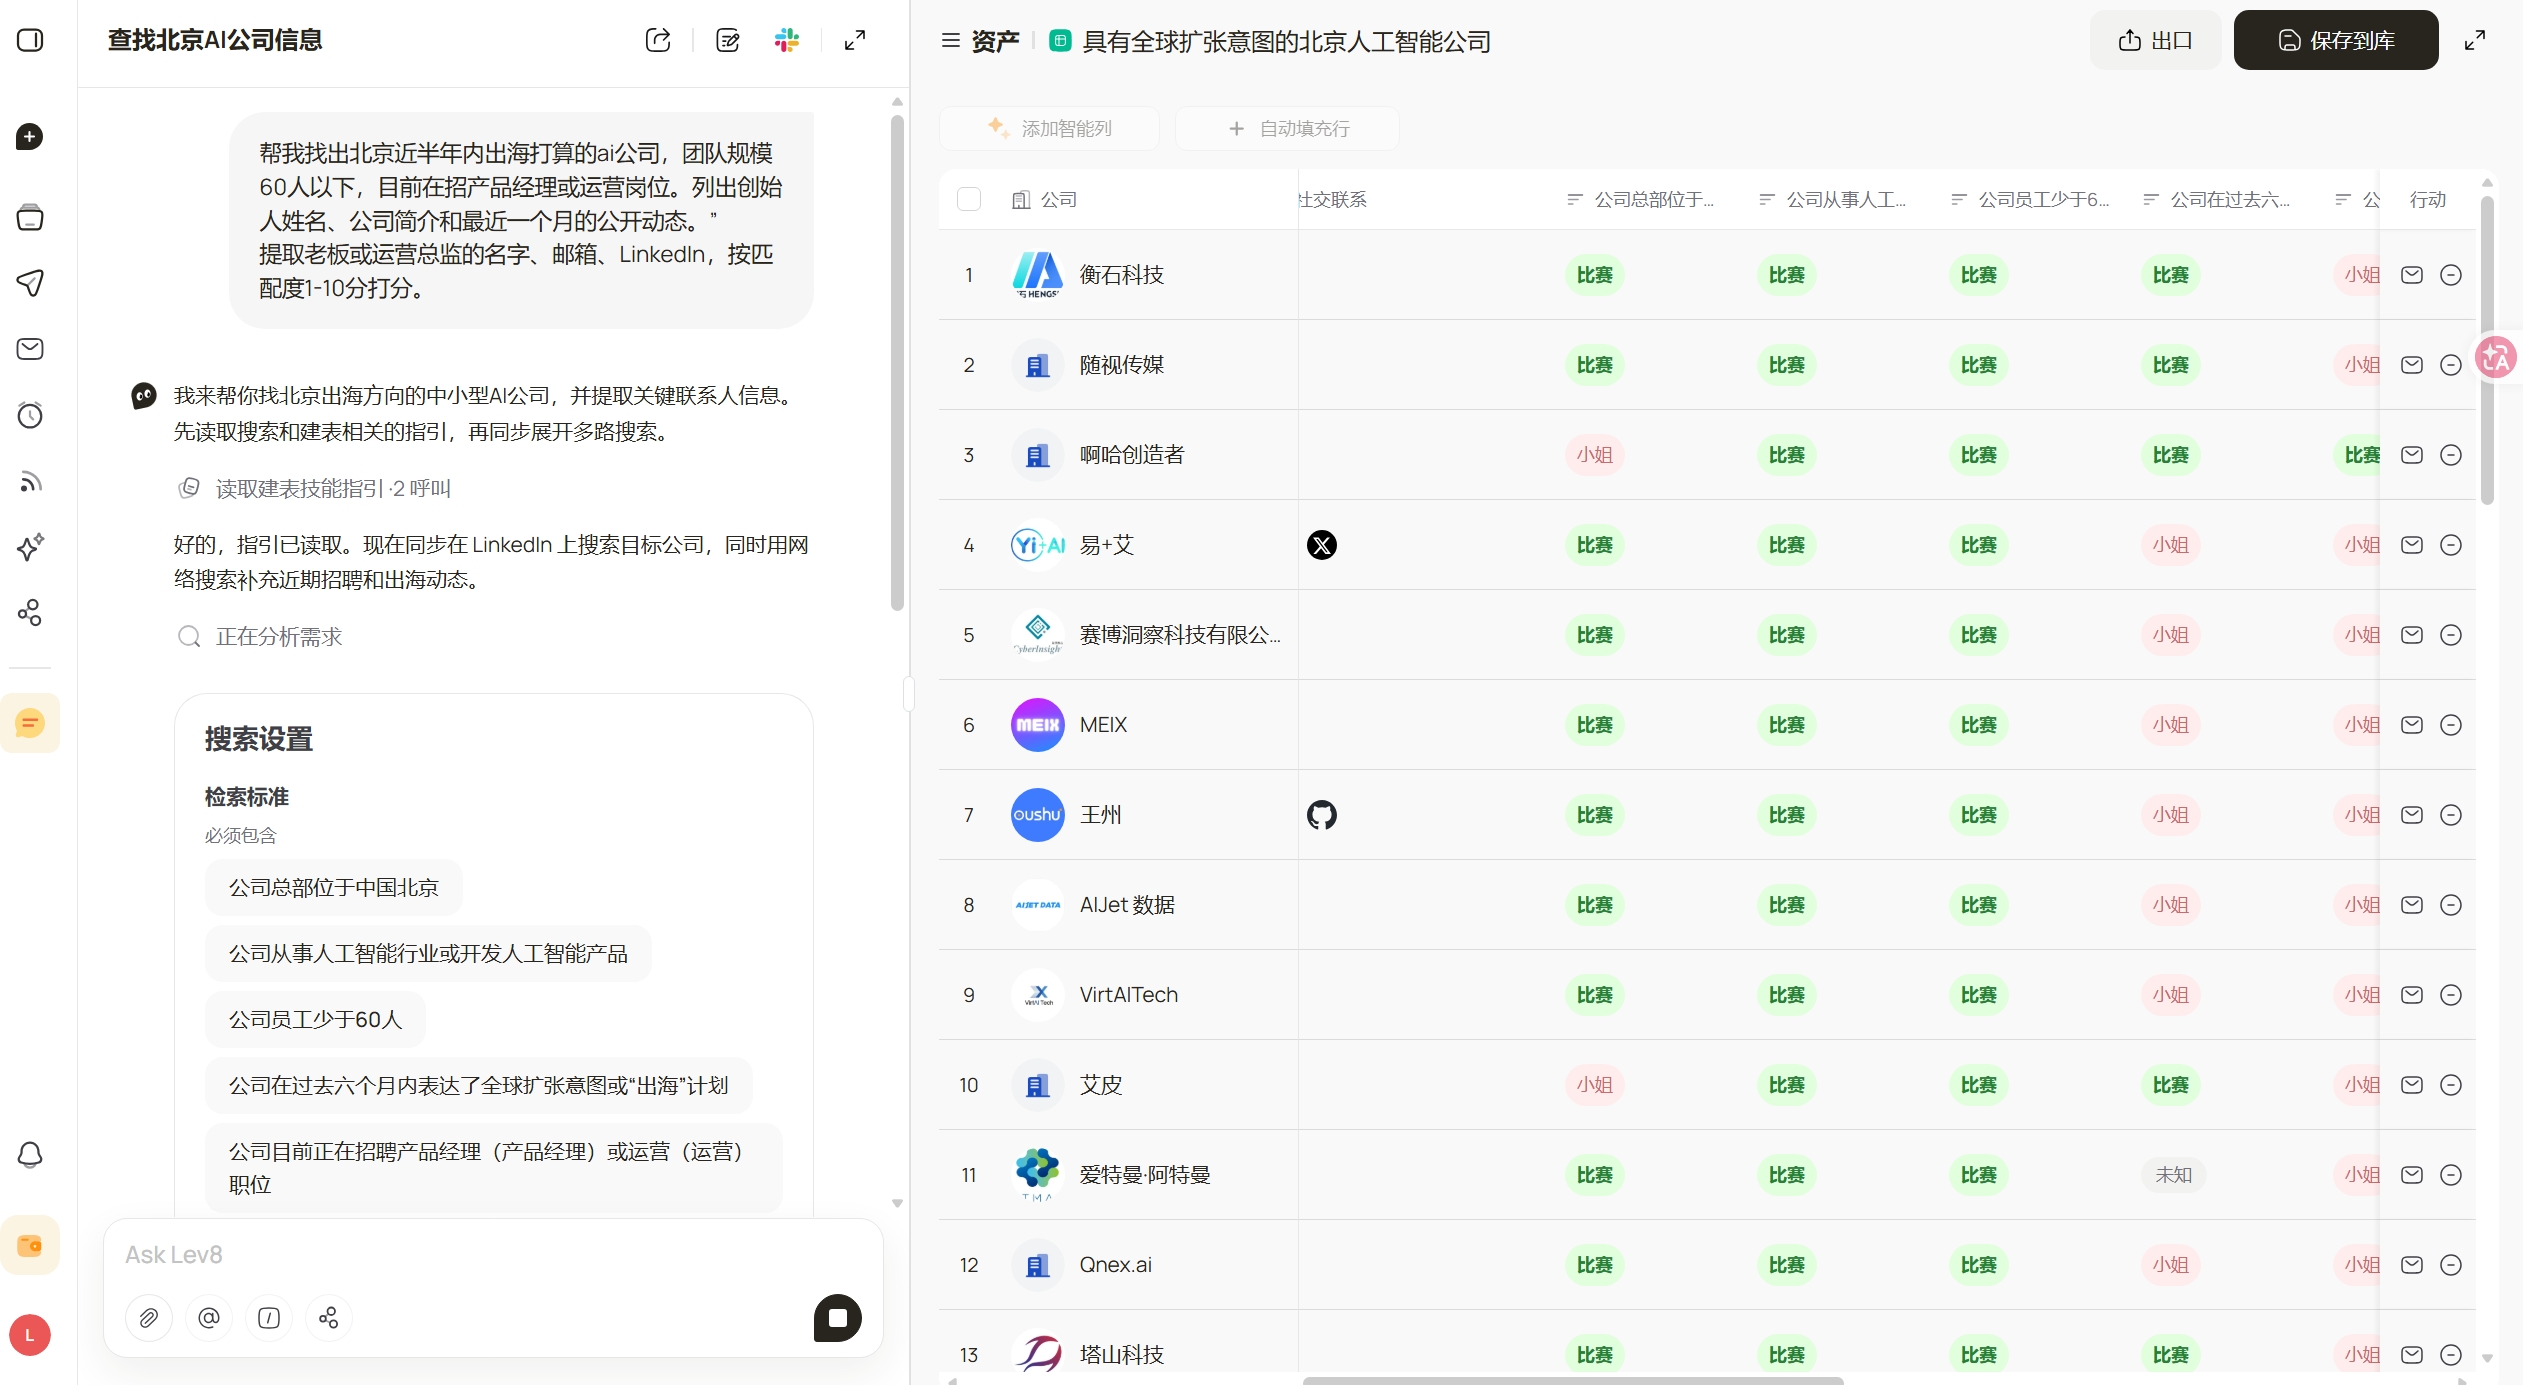Expand 读取建表技能指引 · 2 呼叫 step
Screen dimensions: 2523x1385
[314, 488]
